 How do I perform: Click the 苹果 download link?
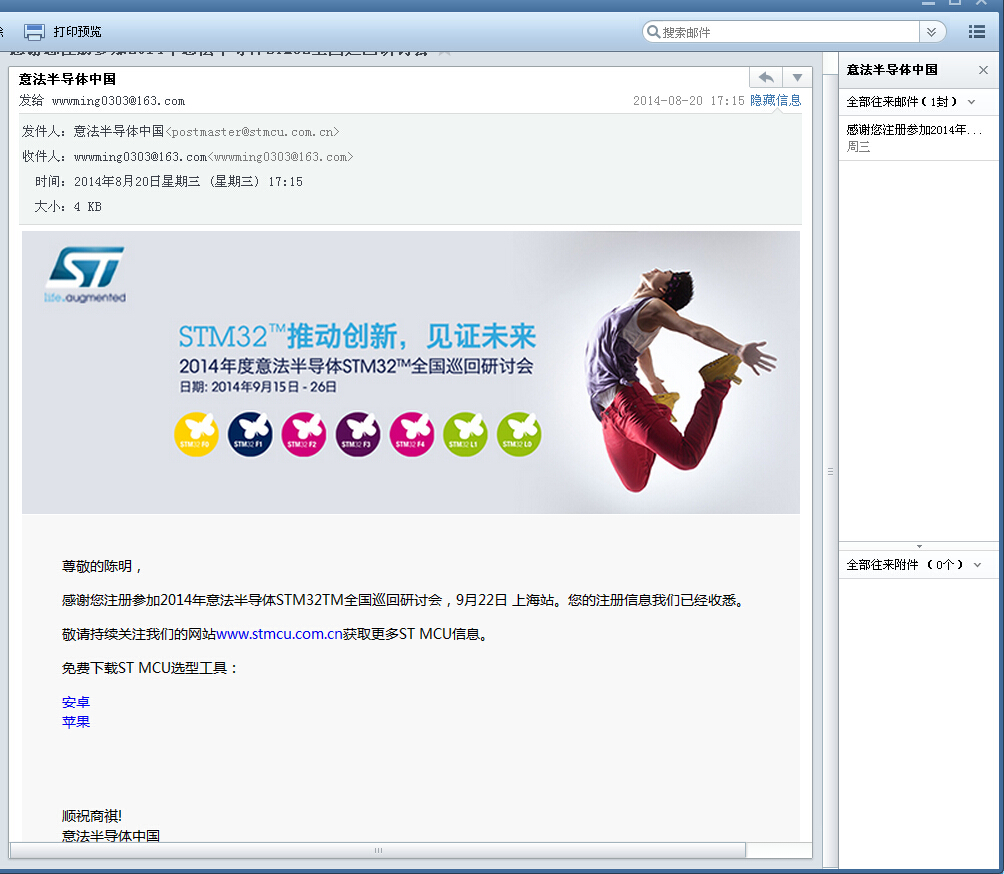(x=76, y=722)
